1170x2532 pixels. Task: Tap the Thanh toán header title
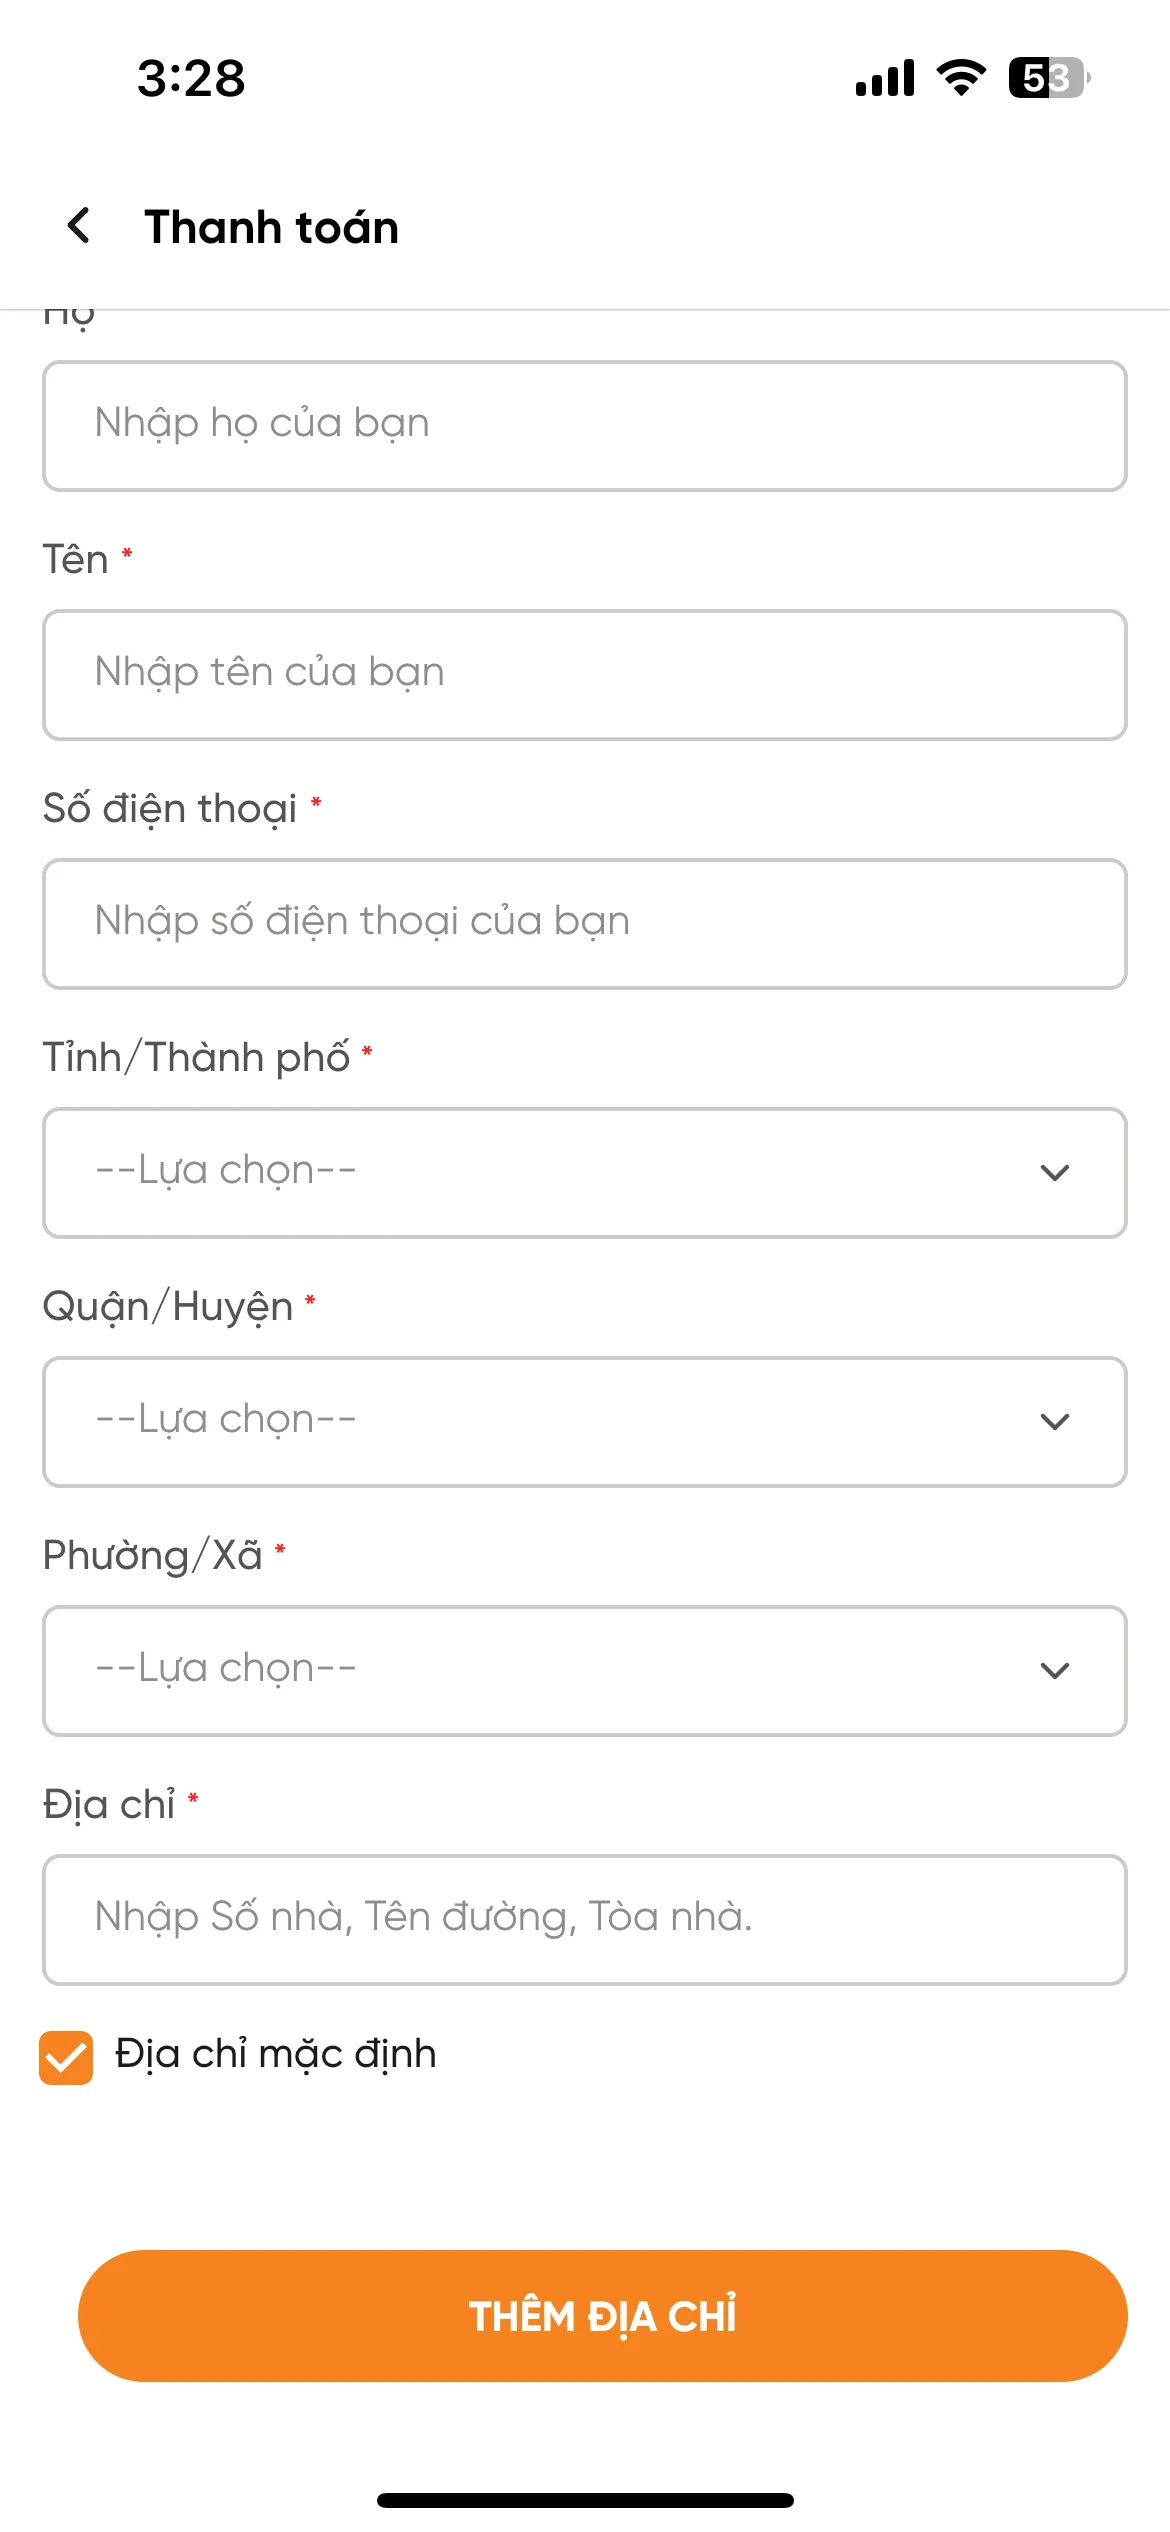point(272,227)
